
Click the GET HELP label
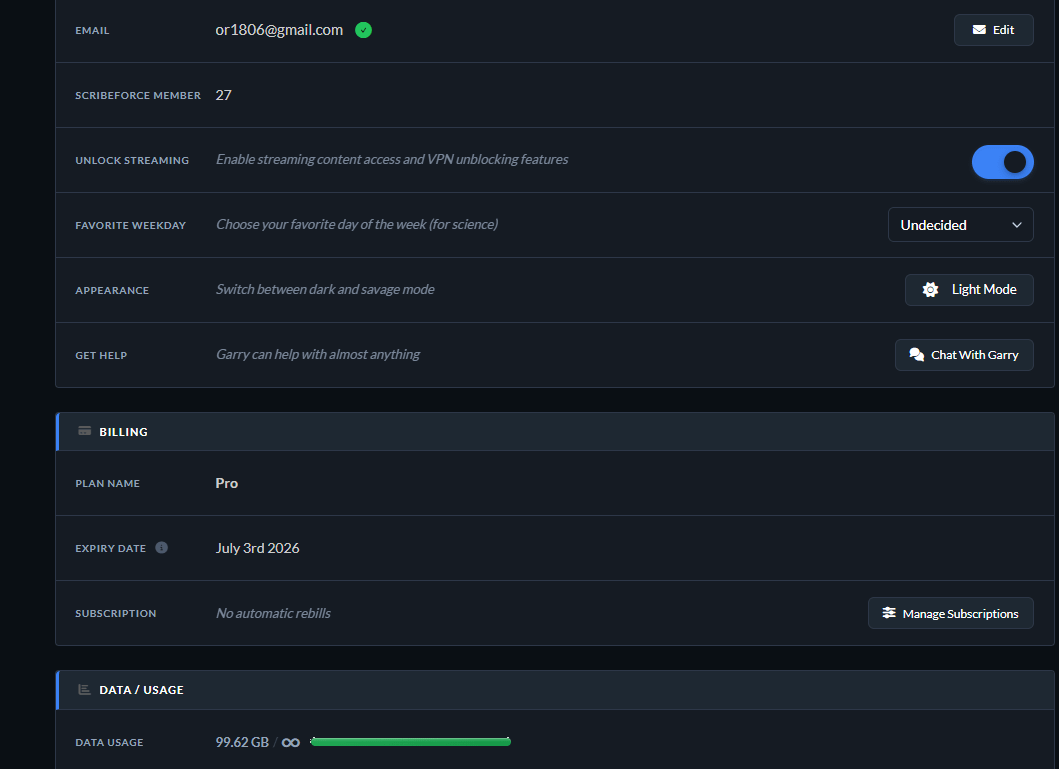[x=101, y=355]
